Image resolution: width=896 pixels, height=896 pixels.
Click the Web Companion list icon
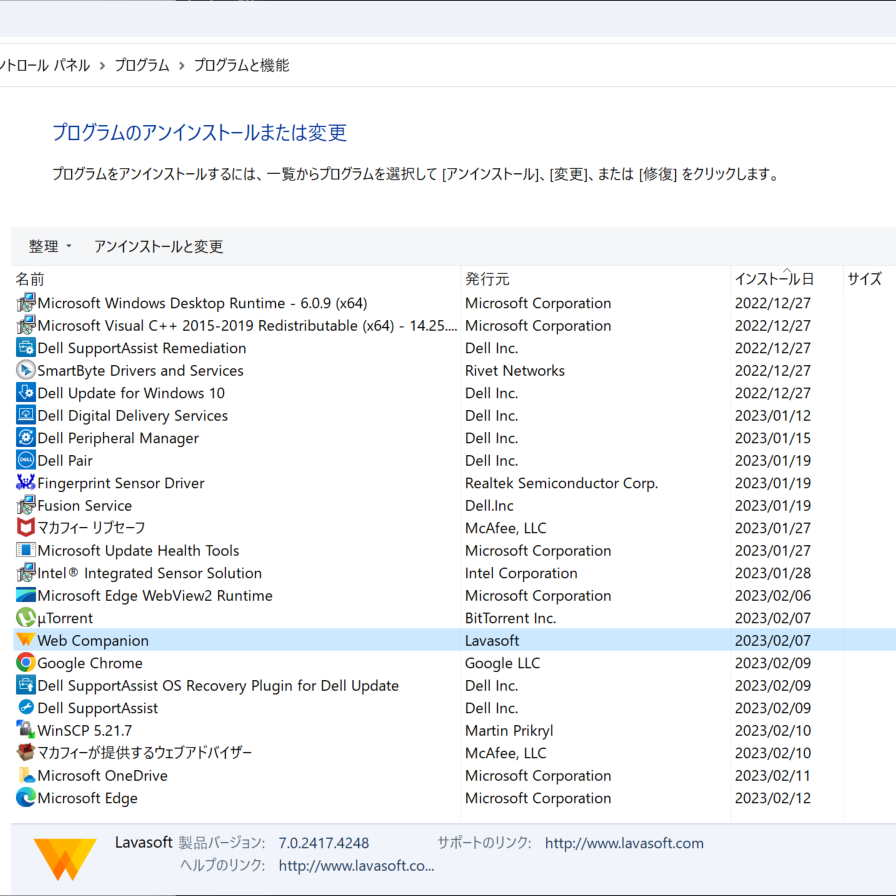[x=26, y=640]
